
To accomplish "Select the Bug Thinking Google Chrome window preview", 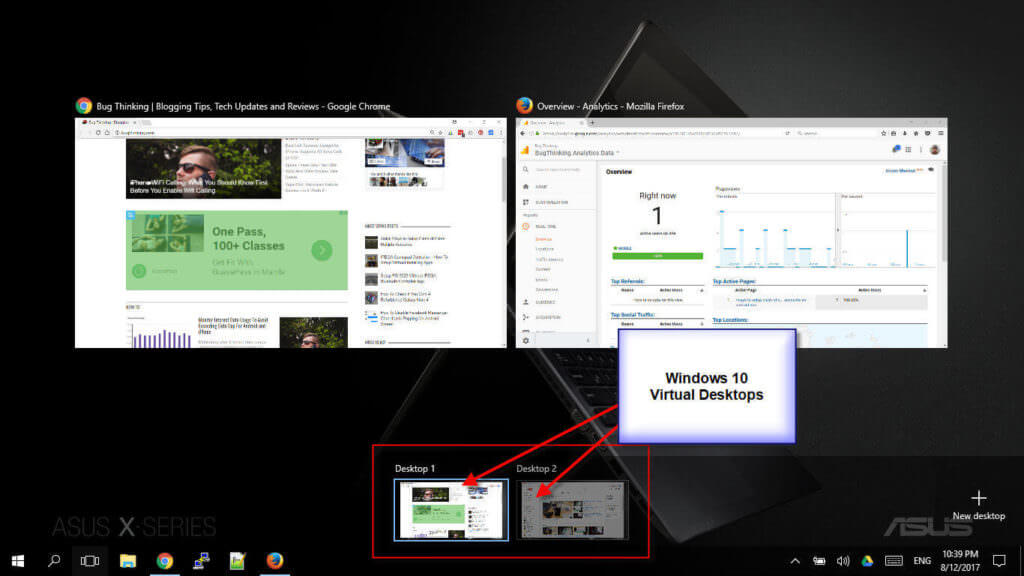I will 291,232.
